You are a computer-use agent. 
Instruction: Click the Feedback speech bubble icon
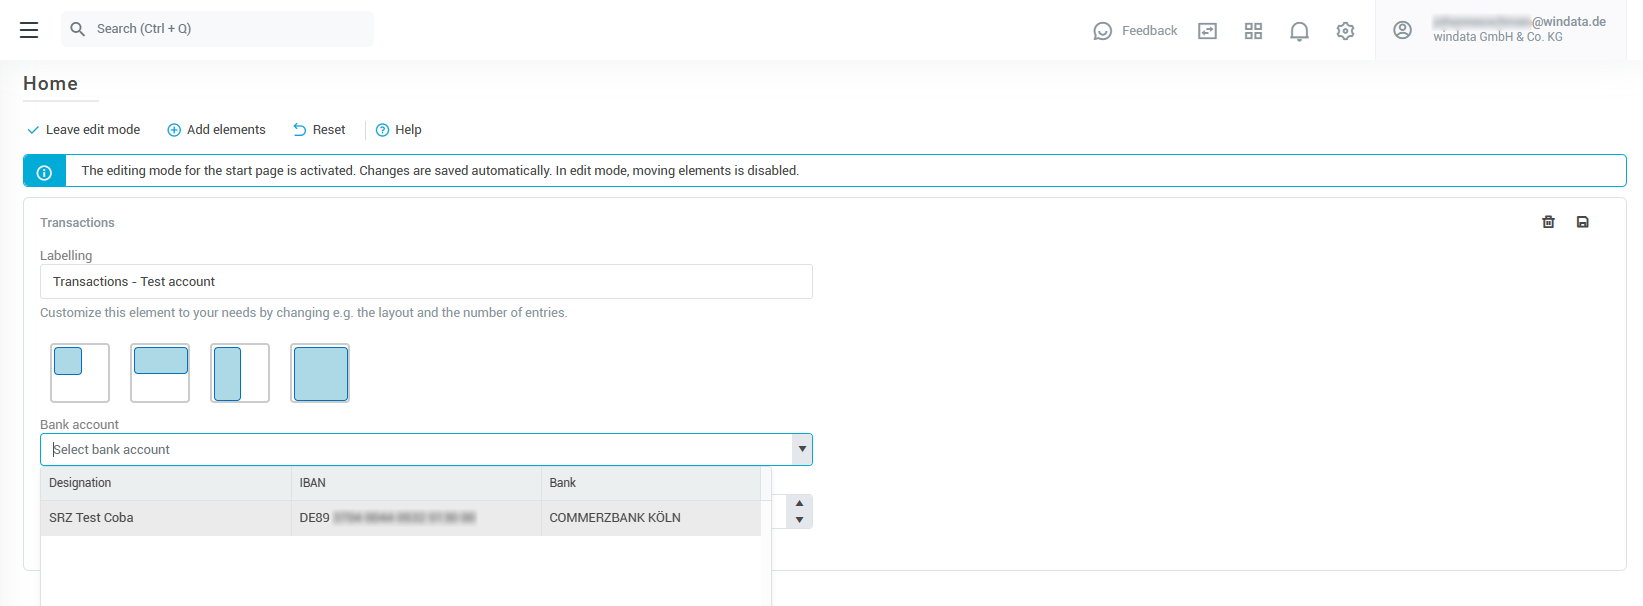point(1102,31)
